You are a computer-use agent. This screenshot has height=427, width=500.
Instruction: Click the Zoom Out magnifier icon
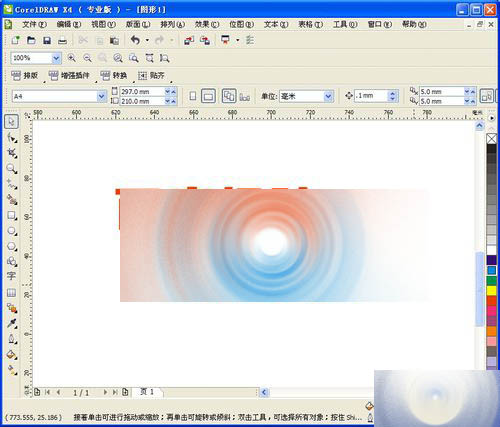click(87, 58)
